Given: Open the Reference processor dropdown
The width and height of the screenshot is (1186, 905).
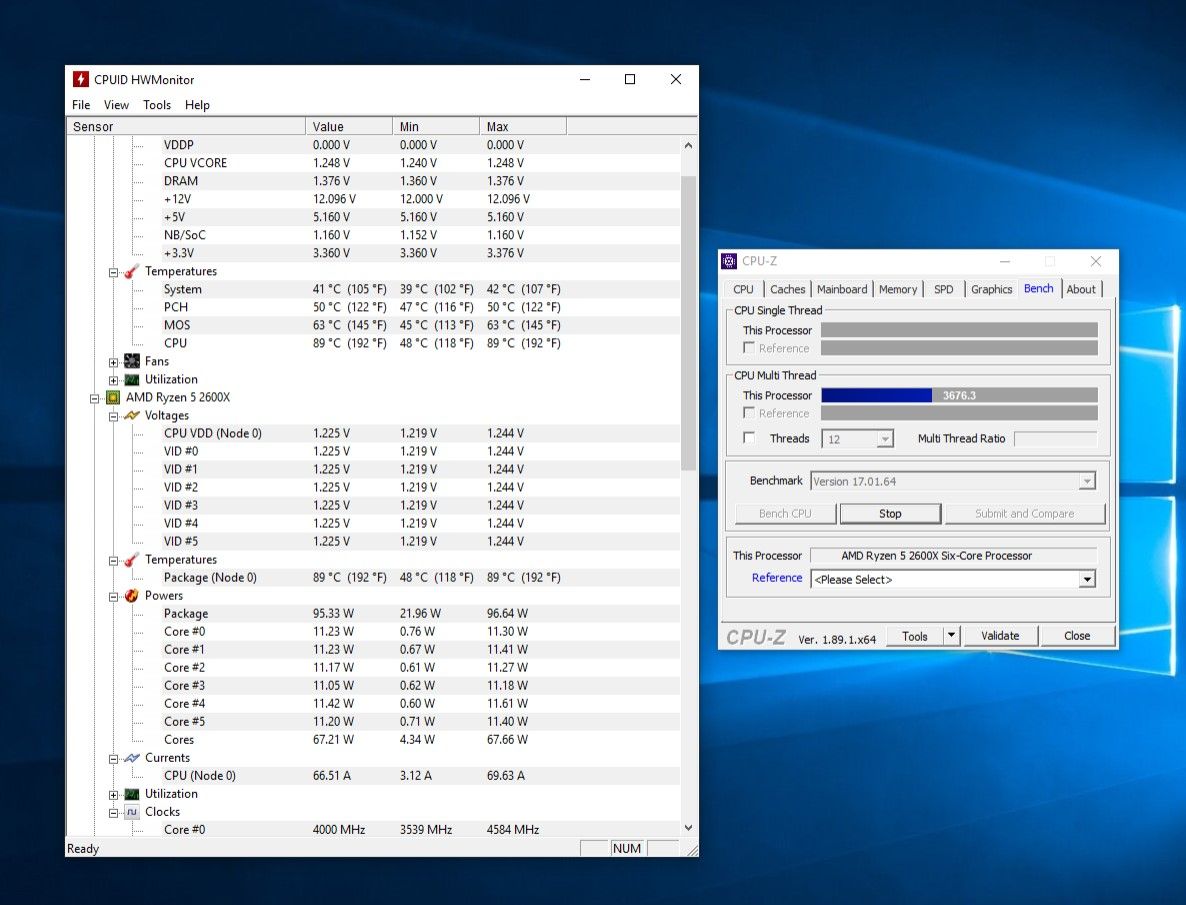Looking at the screenshot, I should 1086,580.
